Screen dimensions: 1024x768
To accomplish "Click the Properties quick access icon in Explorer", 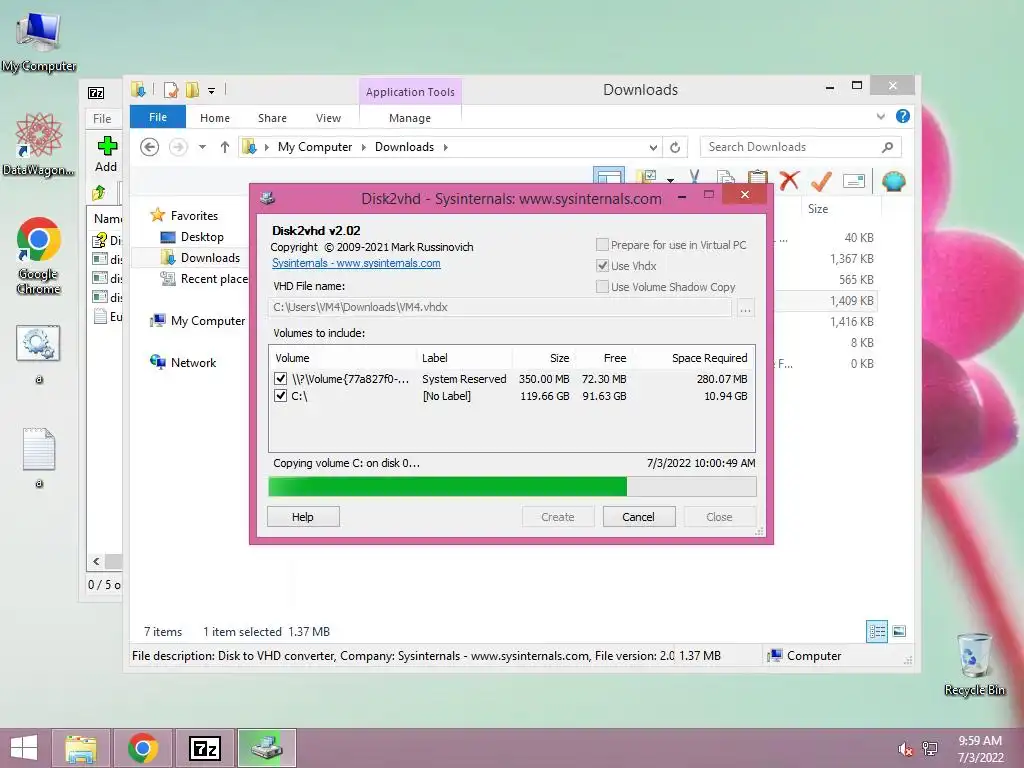I will pos(170,90).
